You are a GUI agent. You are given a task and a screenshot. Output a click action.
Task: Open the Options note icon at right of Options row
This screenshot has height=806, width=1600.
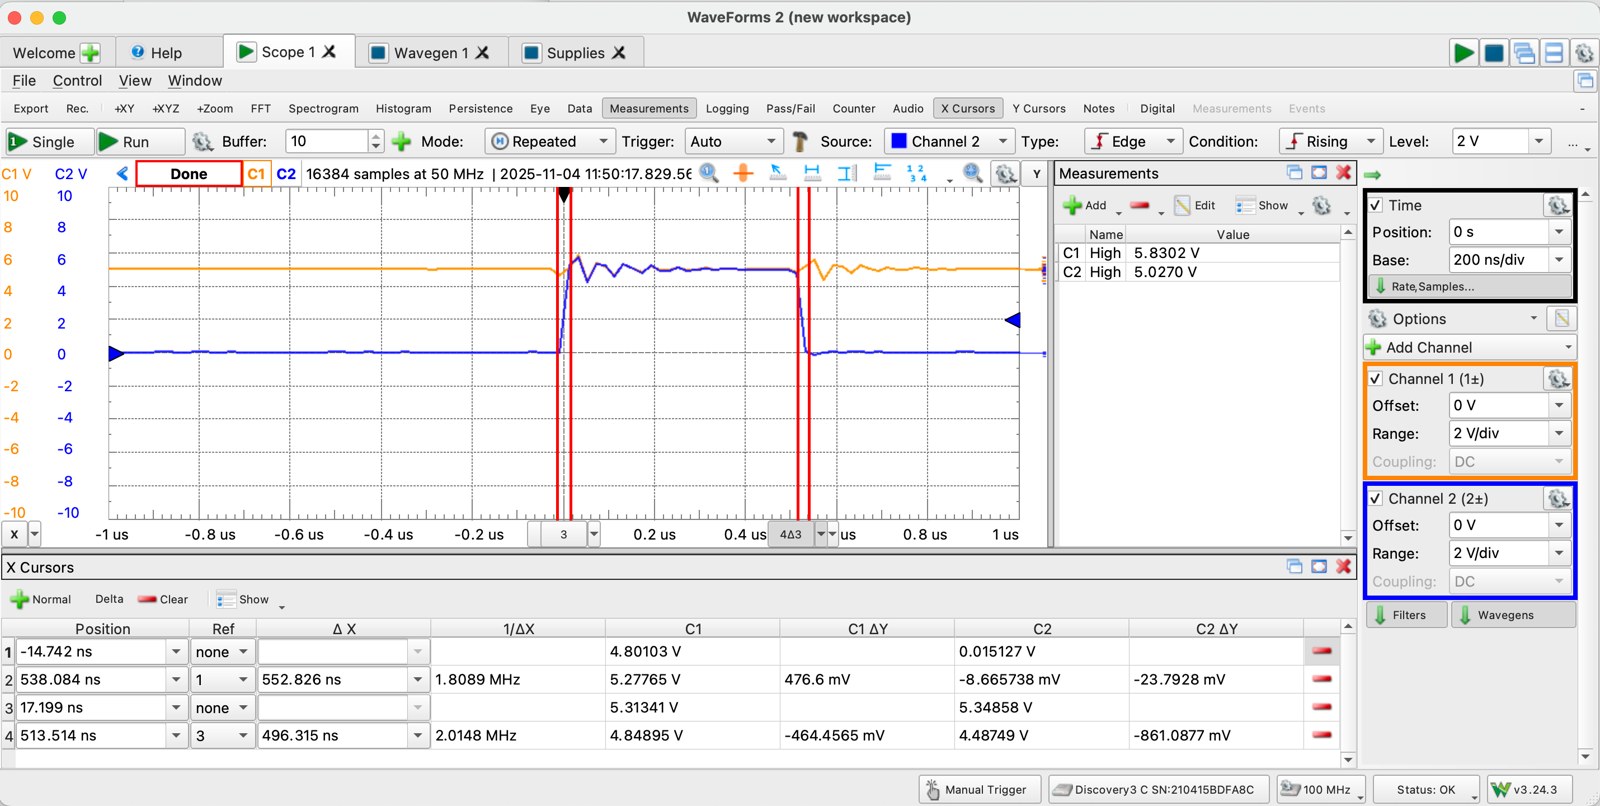point(1561,319)
